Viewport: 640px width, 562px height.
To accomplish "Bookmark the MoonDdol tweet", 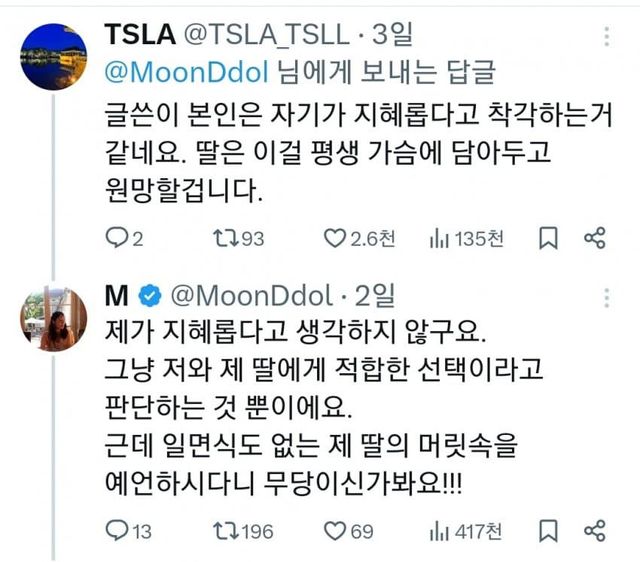I will click(547, 530).
